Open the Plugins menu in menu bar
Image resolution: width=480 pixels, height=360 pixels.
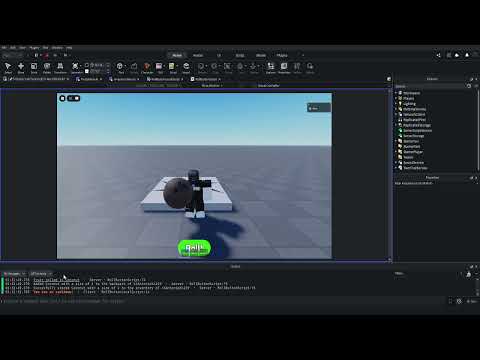(34, 48)
